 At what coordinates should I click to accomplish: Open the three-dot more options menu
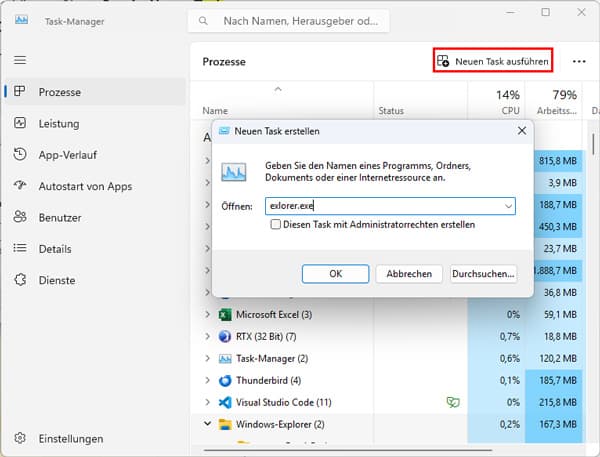pyautogui.click(x=579, y=61)
